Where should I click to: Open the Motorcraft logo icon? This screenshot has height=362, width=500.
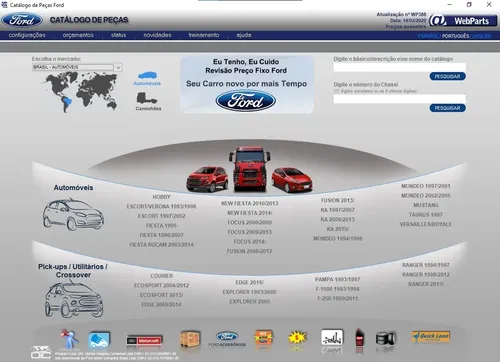coord(144,341)
